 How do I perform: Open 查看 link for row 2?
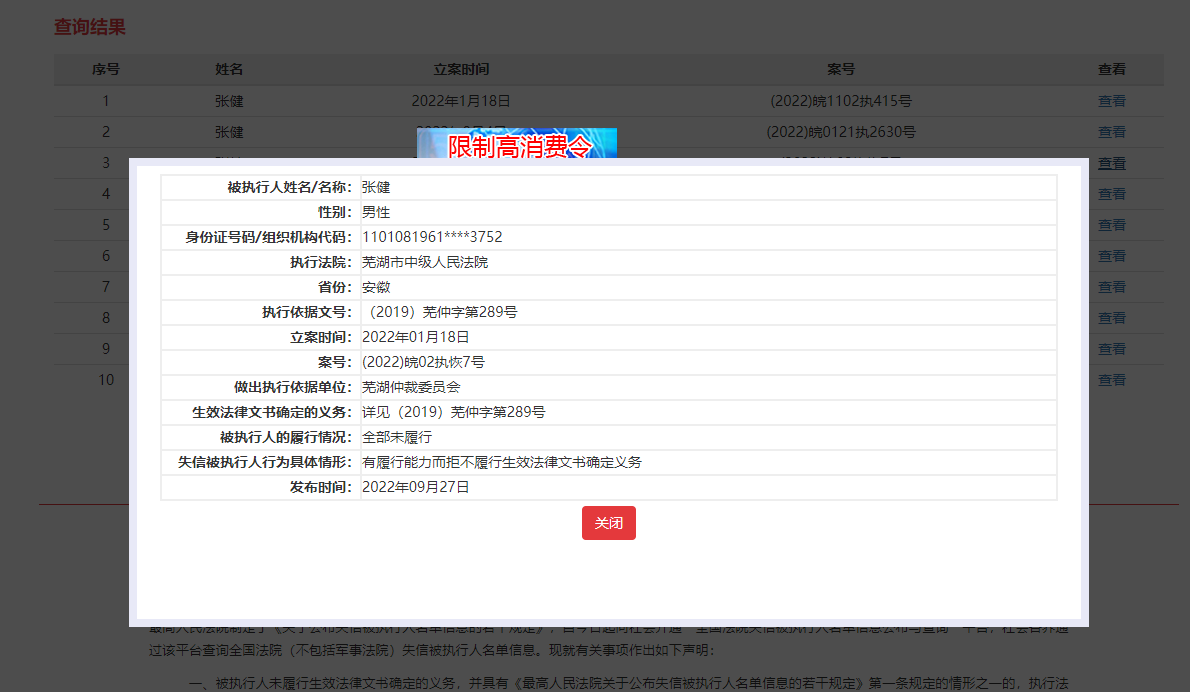click(1112, 132)
